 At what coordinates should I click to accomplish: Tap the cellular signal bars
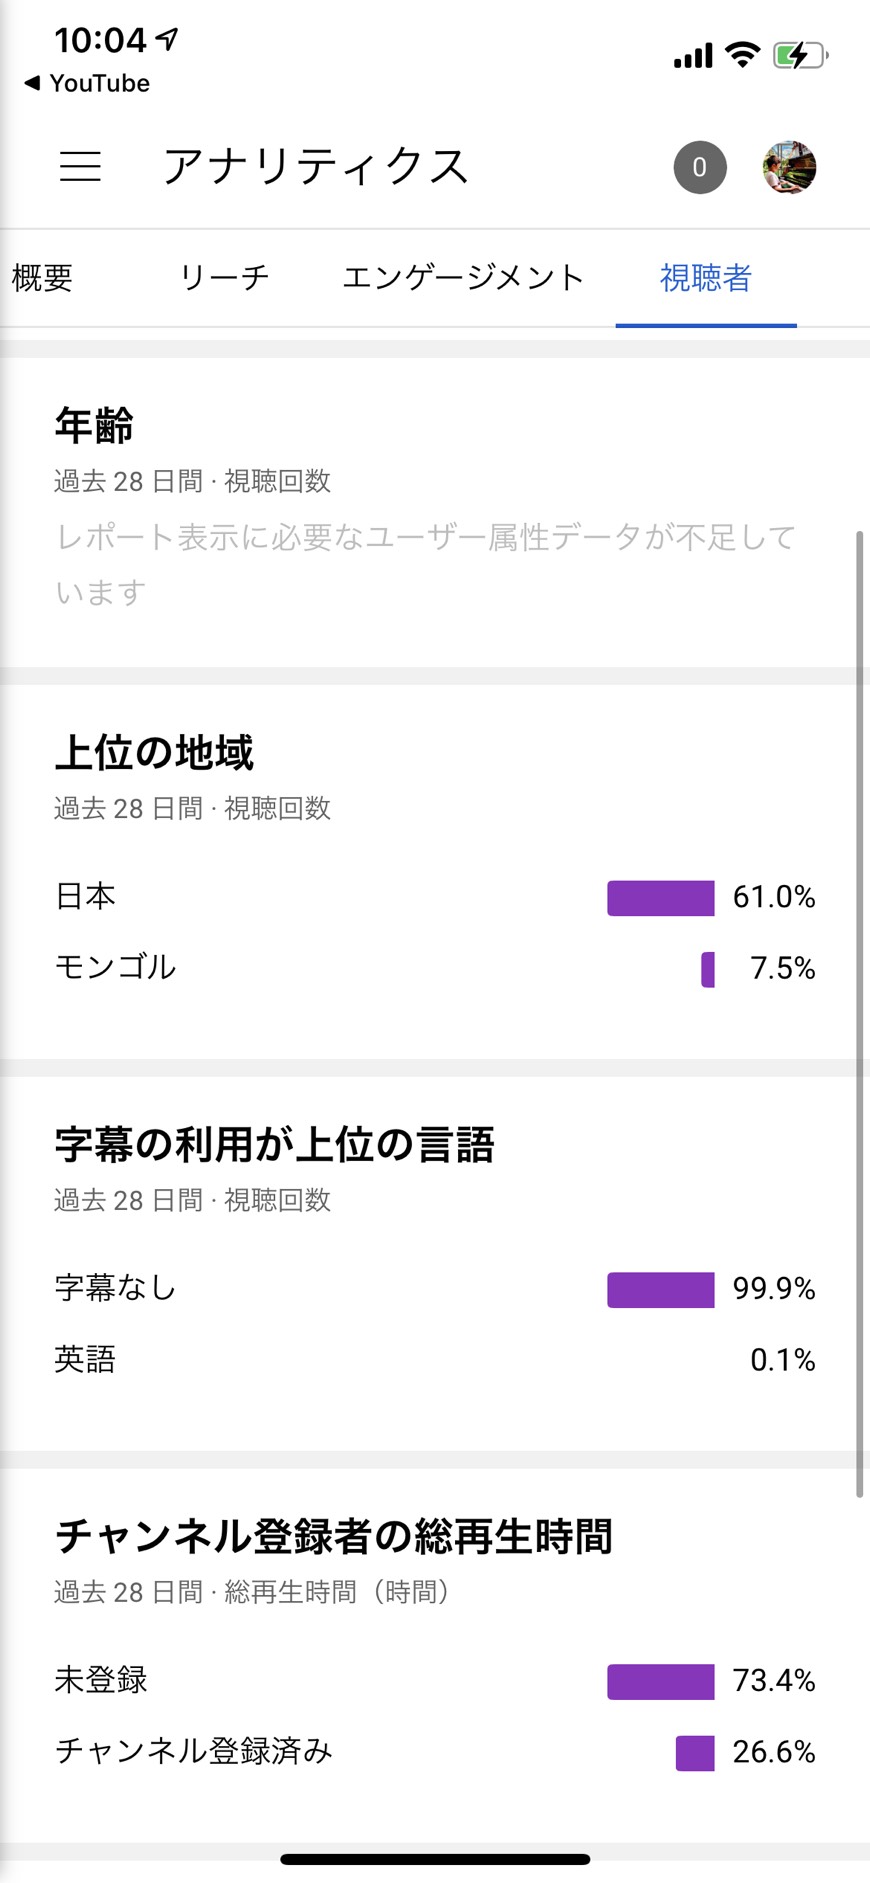coord(693,55)
